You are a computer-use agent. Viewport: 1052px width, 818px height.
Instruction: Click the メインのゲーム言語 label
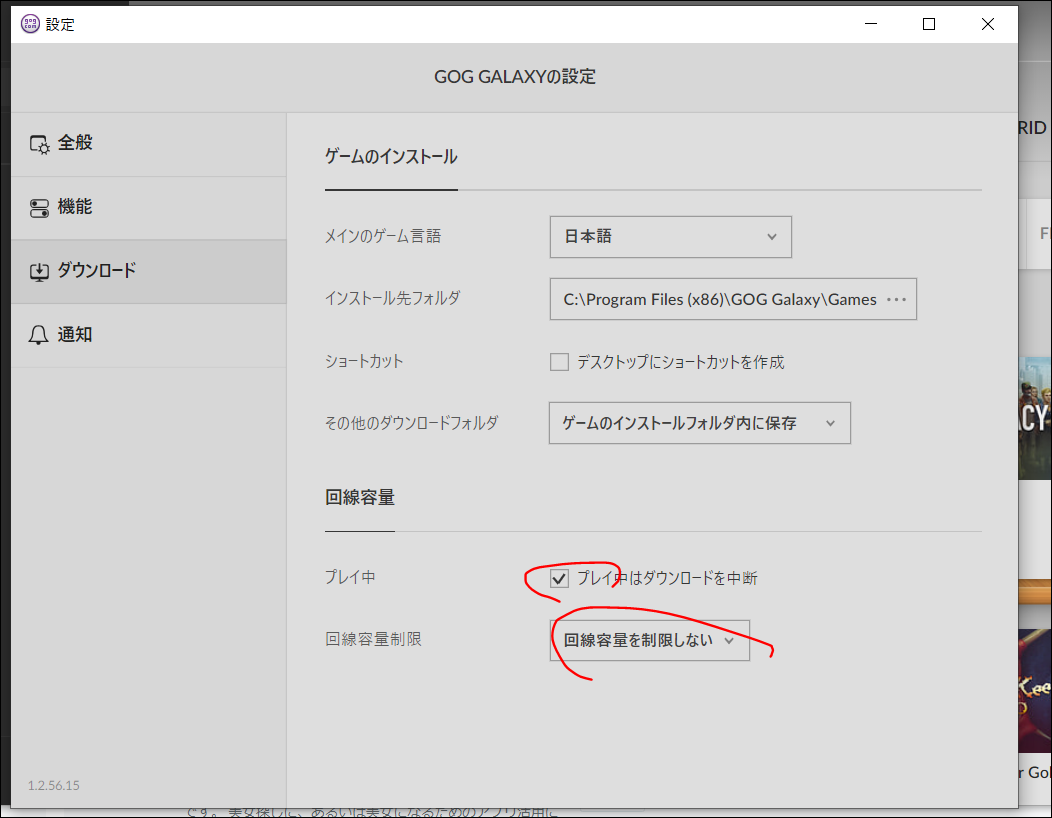click(383, 236)
